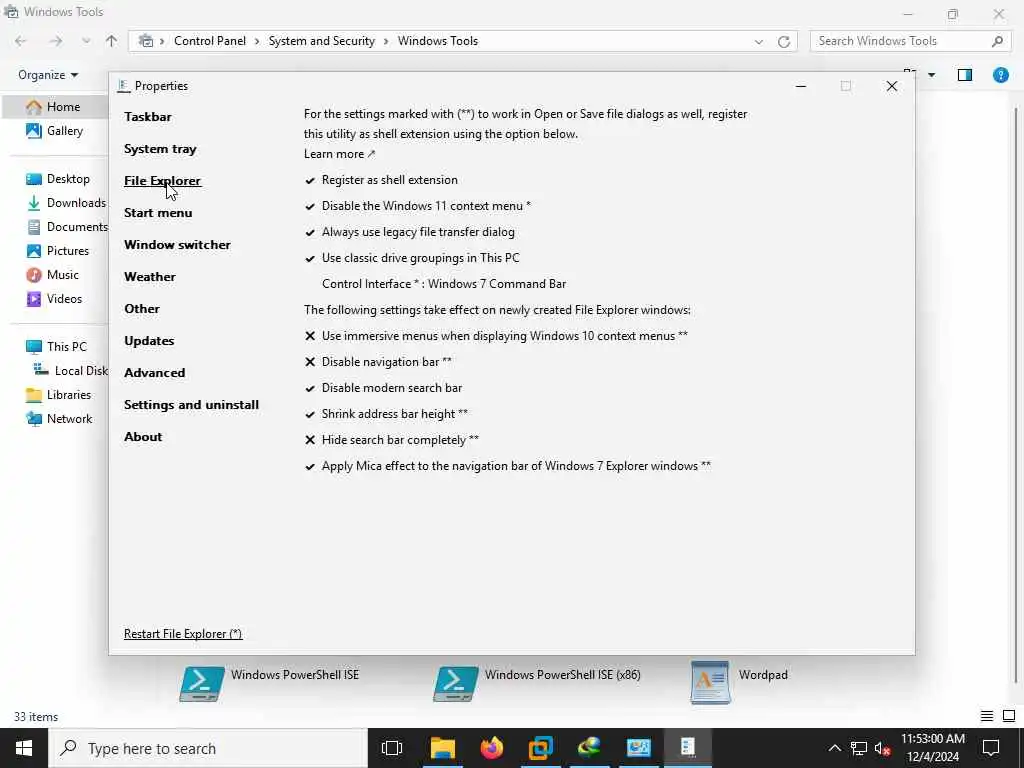
Task: Change Control Interface Windows 7 Command Bar setting
Action: [x=444, y=284]
